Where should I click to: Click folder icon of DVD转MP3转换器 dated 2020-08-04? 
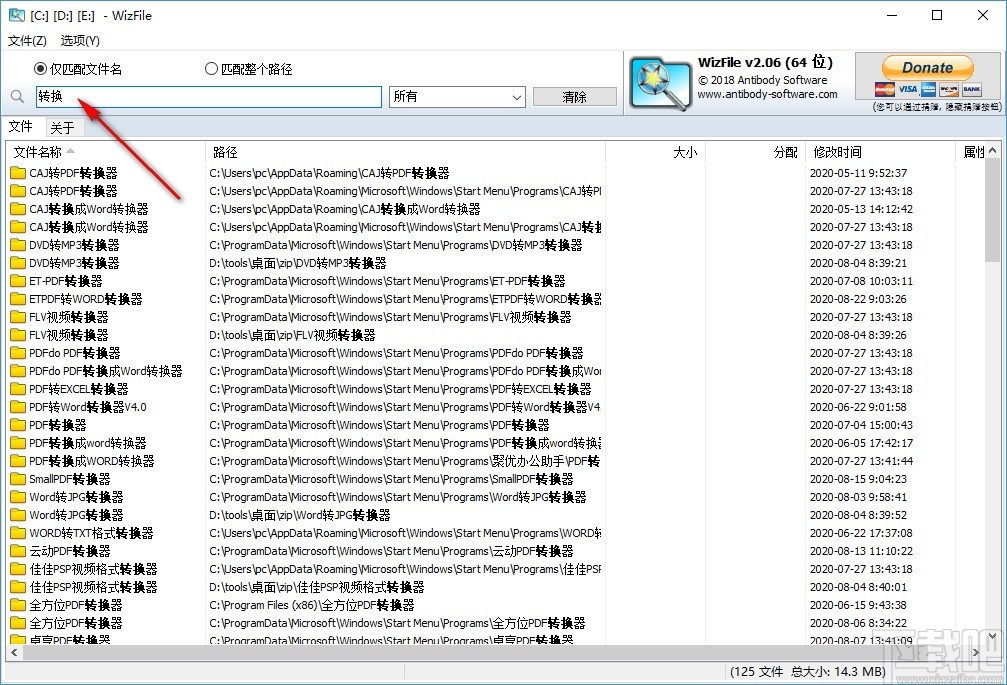coord(18,263)
